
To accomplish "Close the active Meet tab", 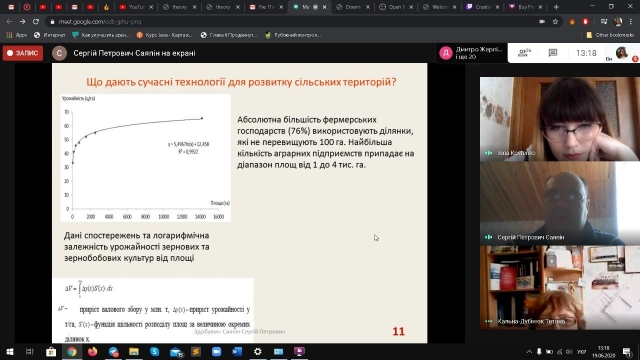I will coord(324,7).
